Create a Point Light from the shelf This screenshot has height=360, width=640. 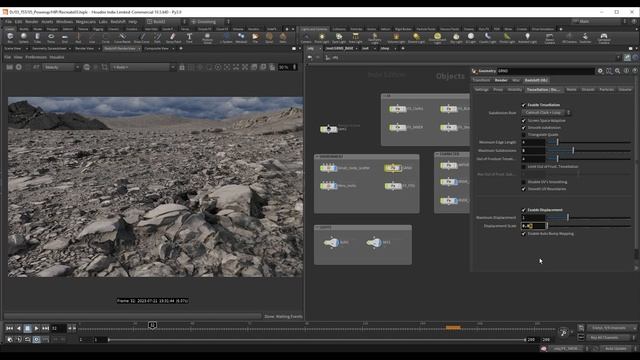[x=322, y=38]
